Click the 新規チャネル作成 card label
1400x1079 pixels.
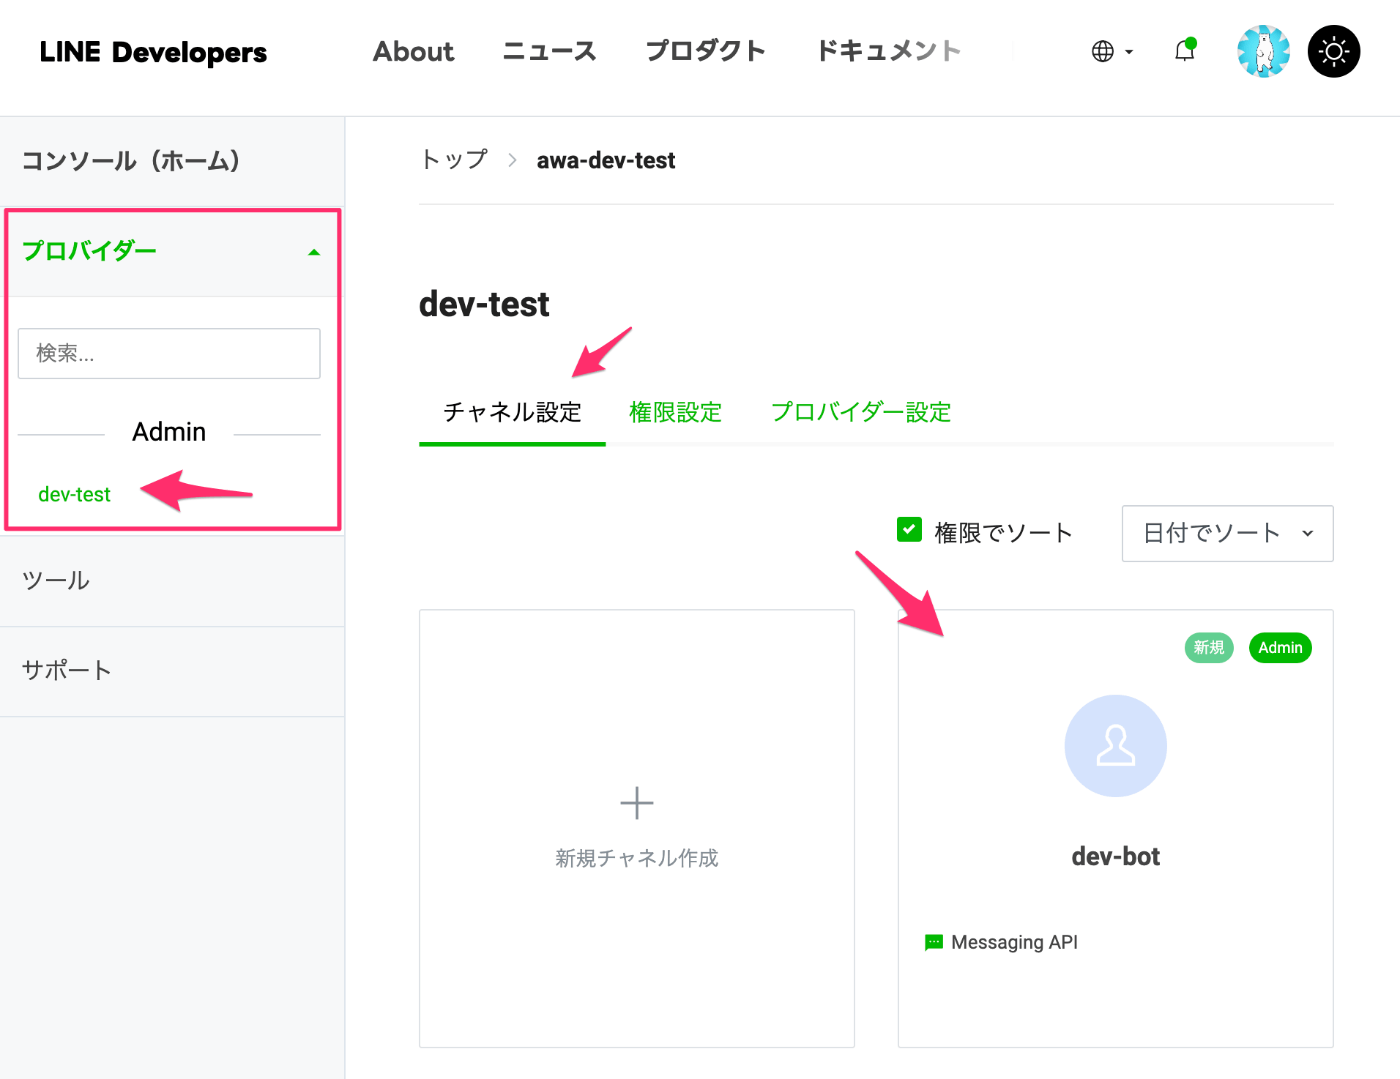click(x=637, y=858)
